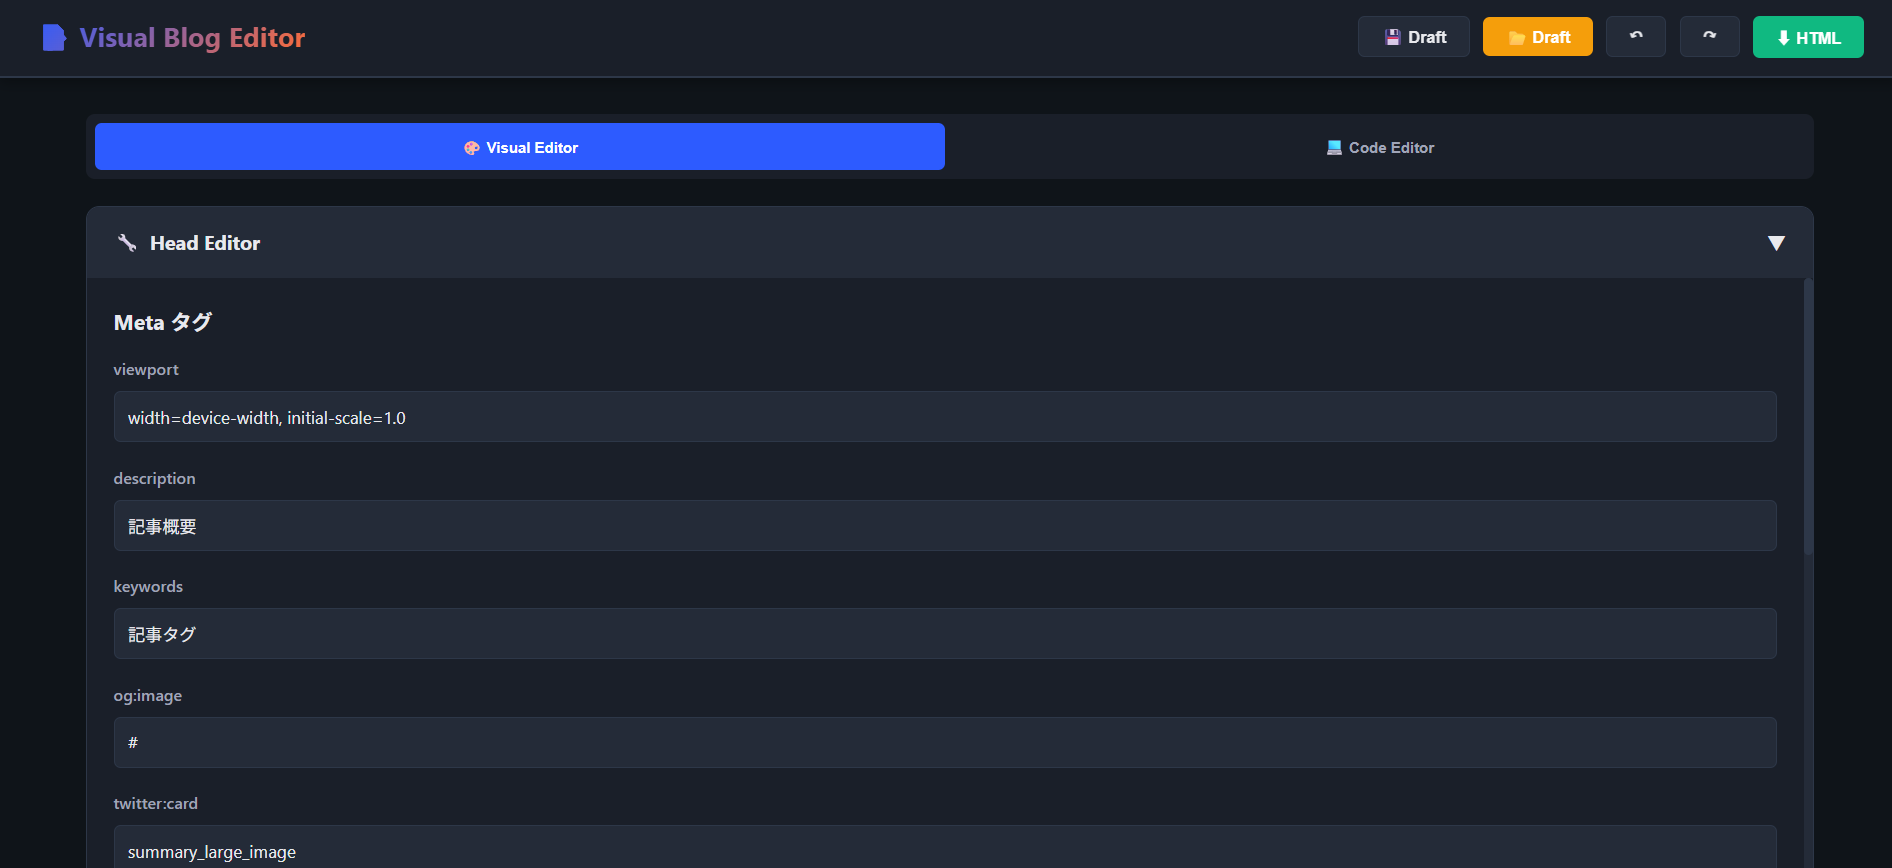Screen dimensions: 1892x868
Task: Focus the viewport meta input field
Action: (x=944, y=417)
